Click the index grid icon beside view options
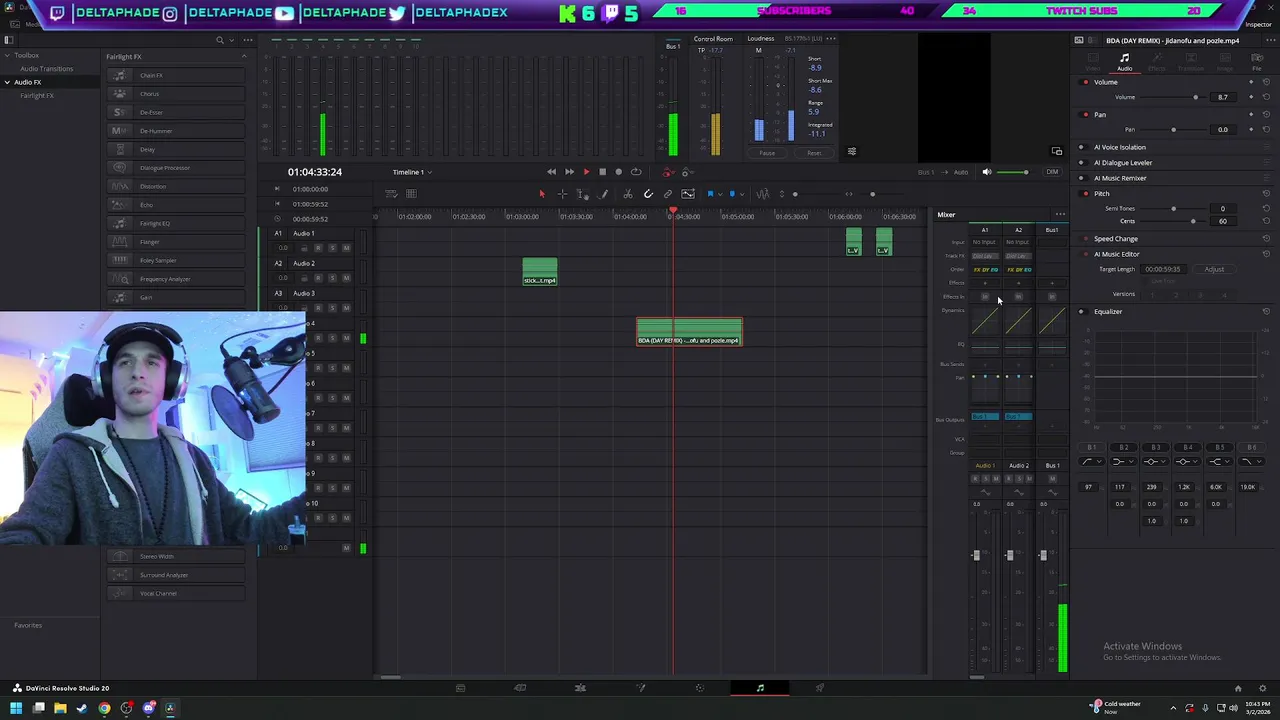The width and height of the screenshot is (1280, 720). (x=411, y=194)
